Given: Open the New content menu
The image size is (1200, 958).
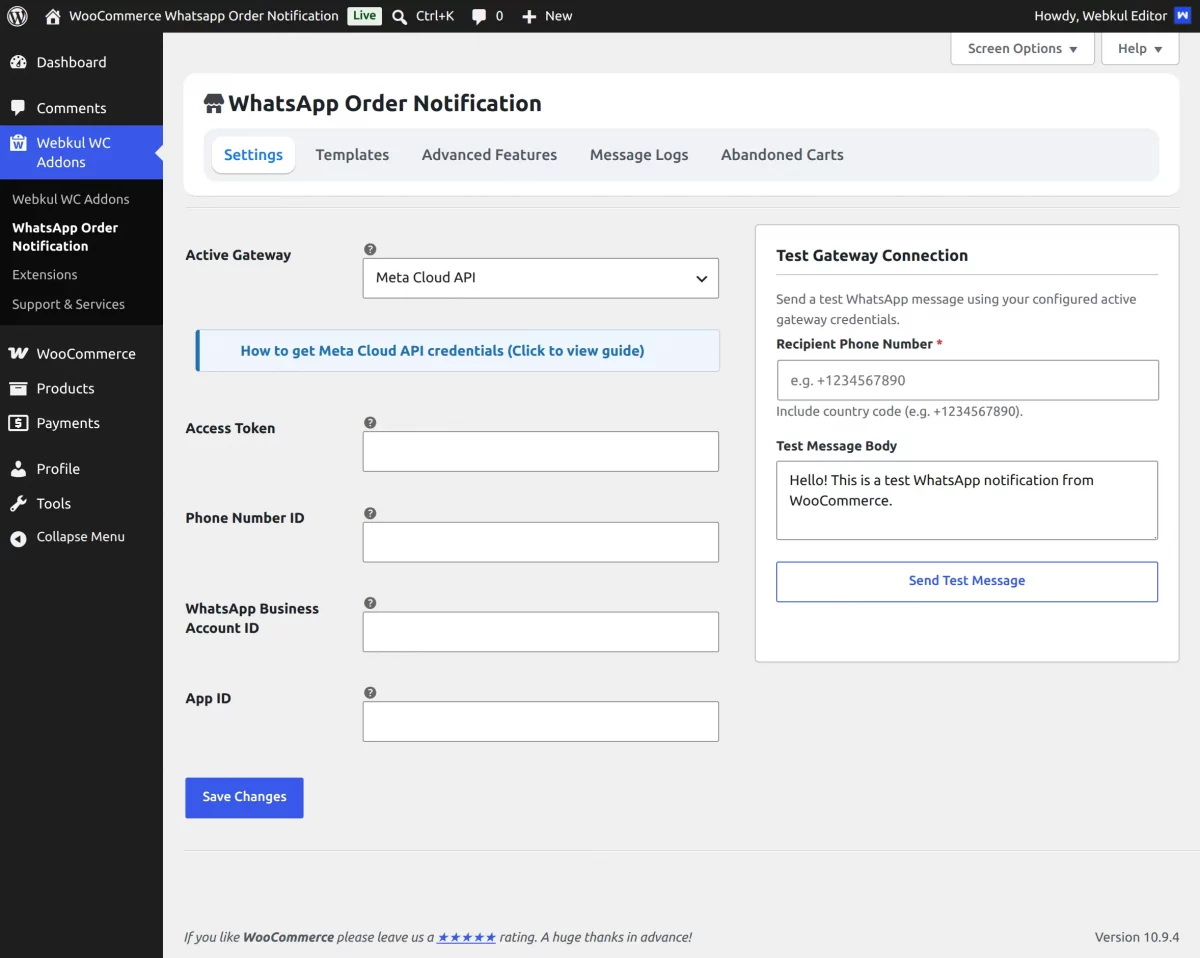Looking at the screenshot, I should (547, 16).
